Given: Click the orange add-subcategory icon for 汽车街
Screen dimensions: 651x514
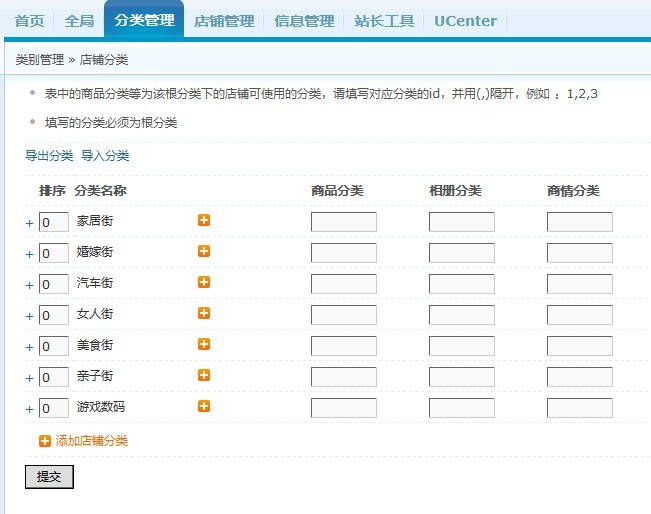Looking at the screenshot, I should [204, 282].
